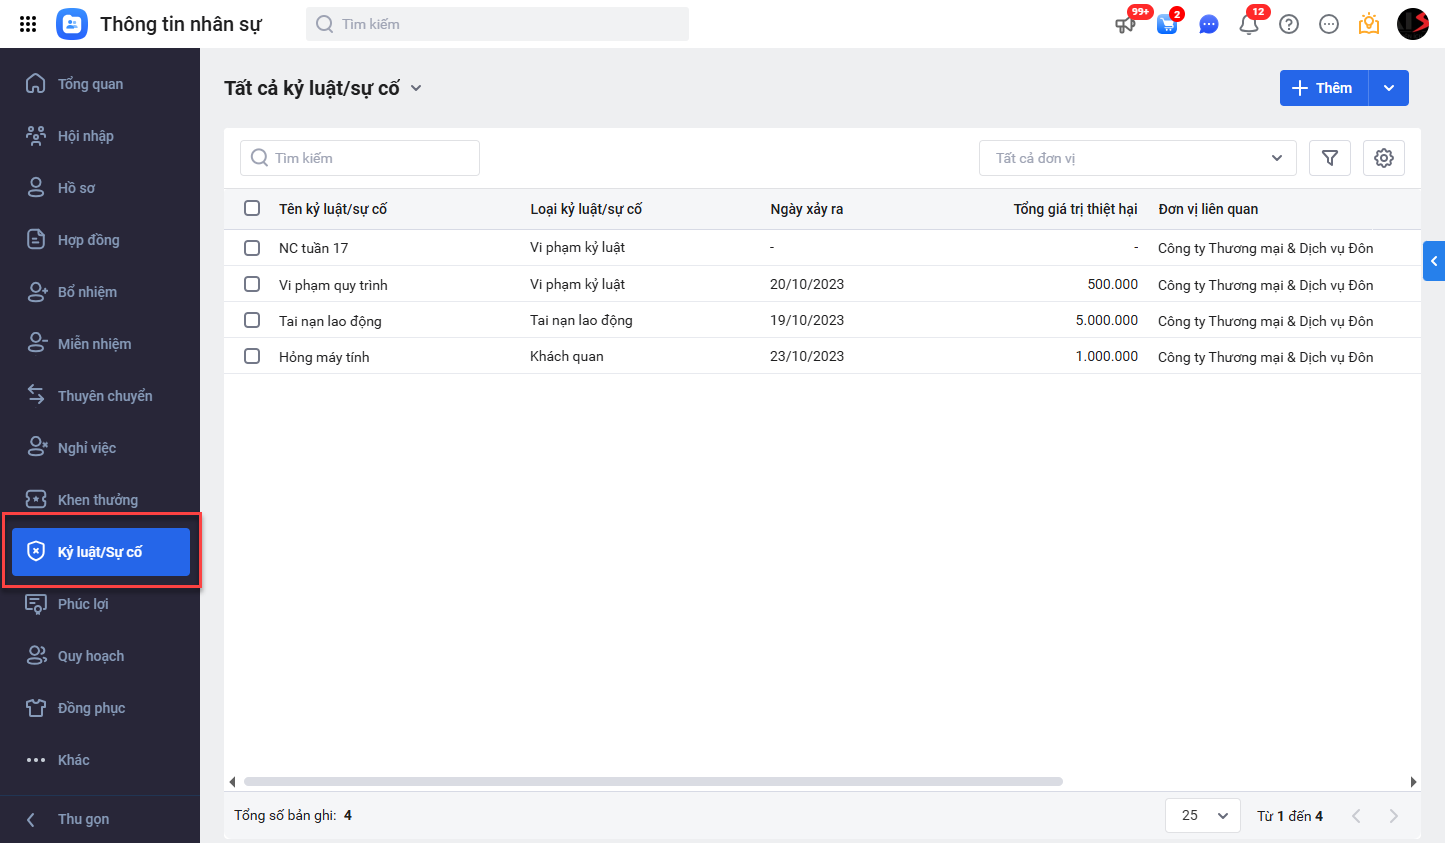
Task: Open the app launcher grid icon
Action: pyautogui.click(x=28, y=24)
